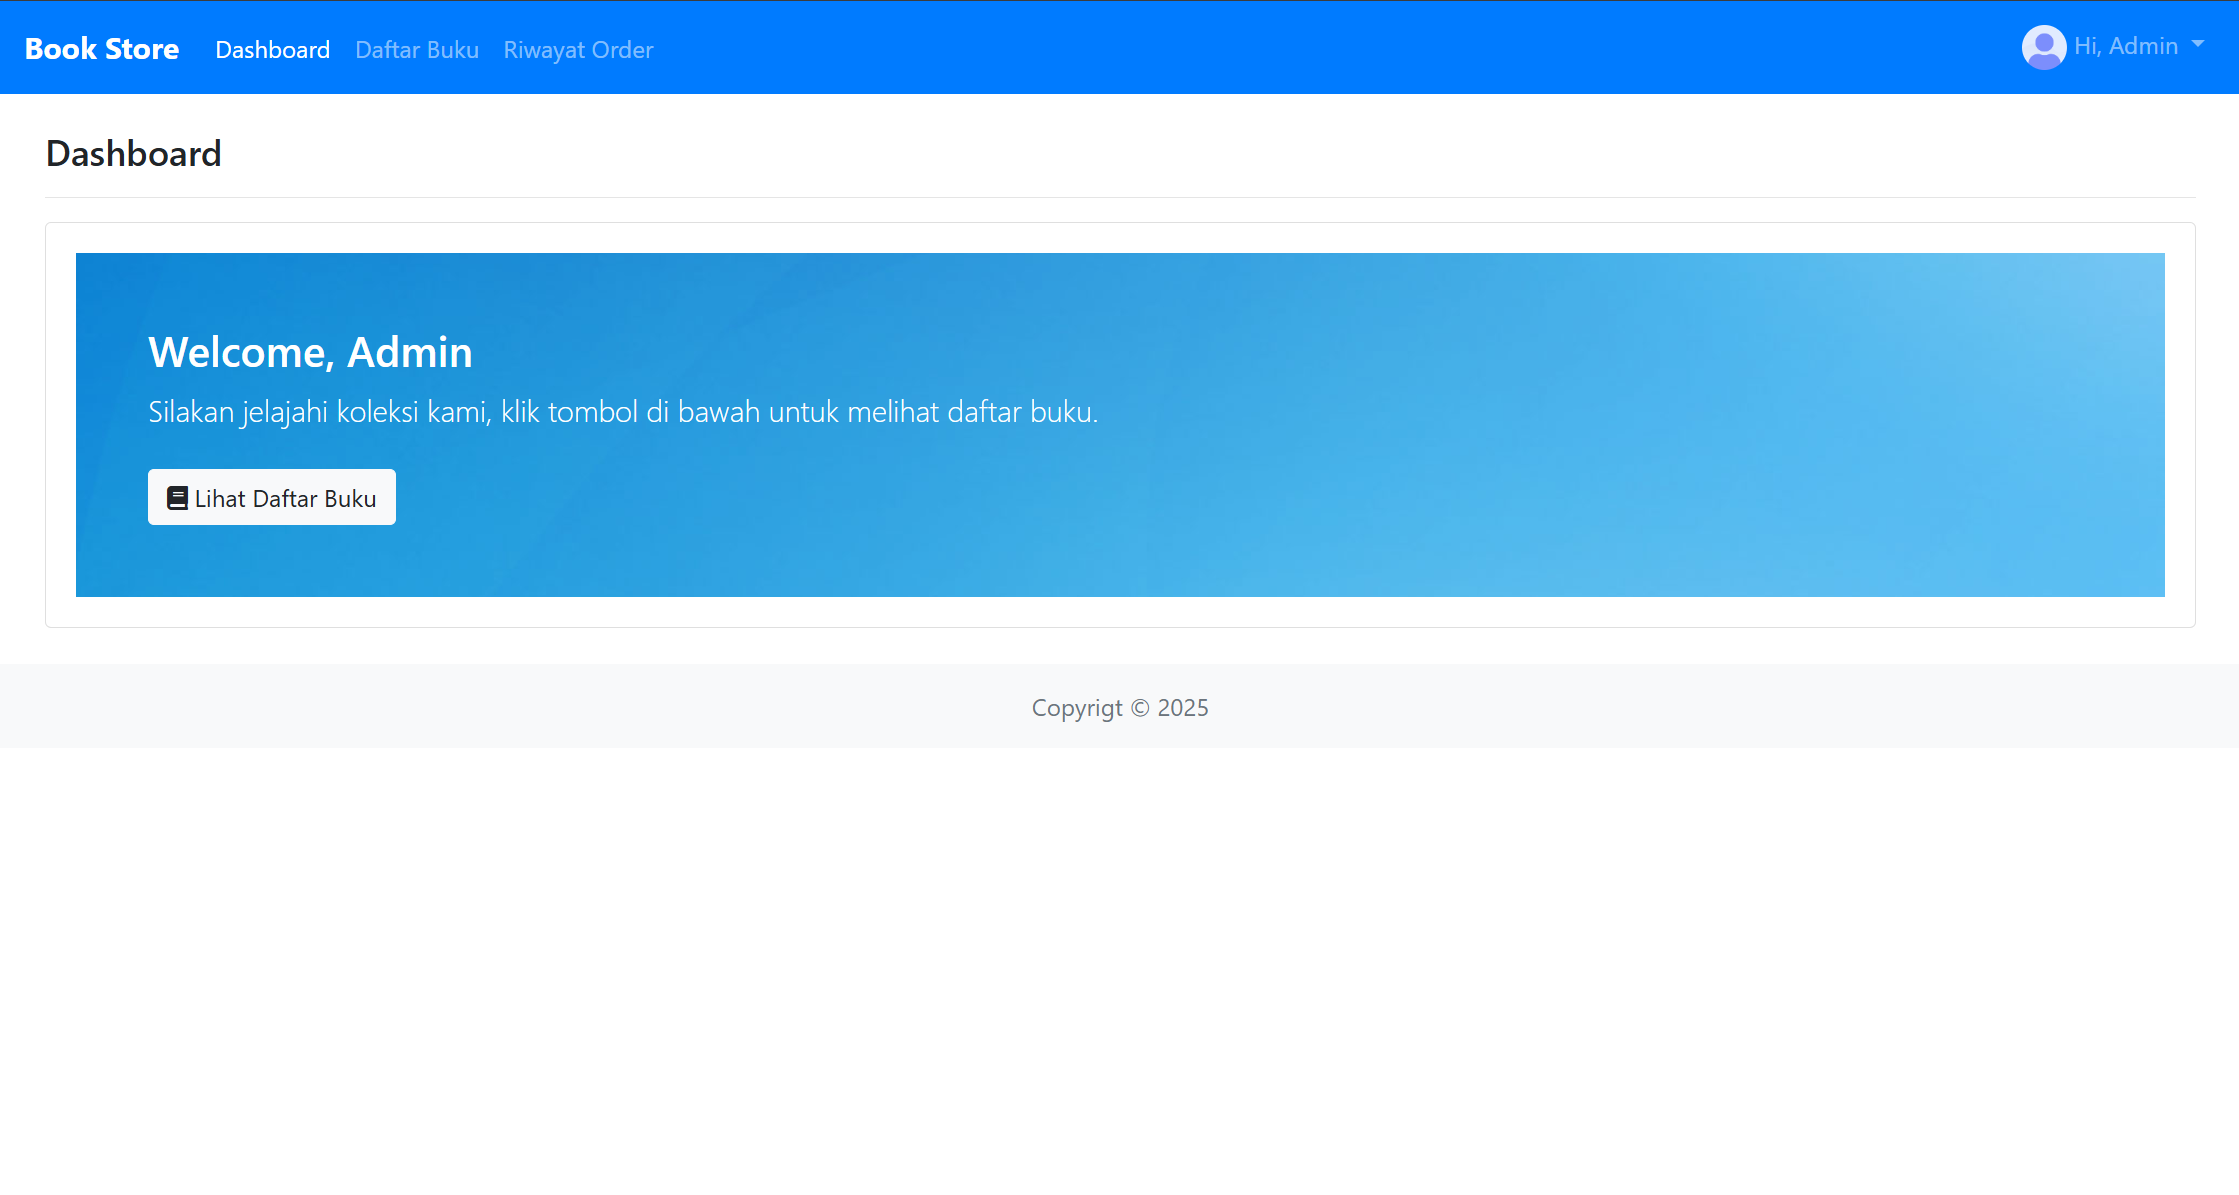The image size is (2239, 1195).
Task: Click Book Store text to go home
Action: tap(101, 47)
